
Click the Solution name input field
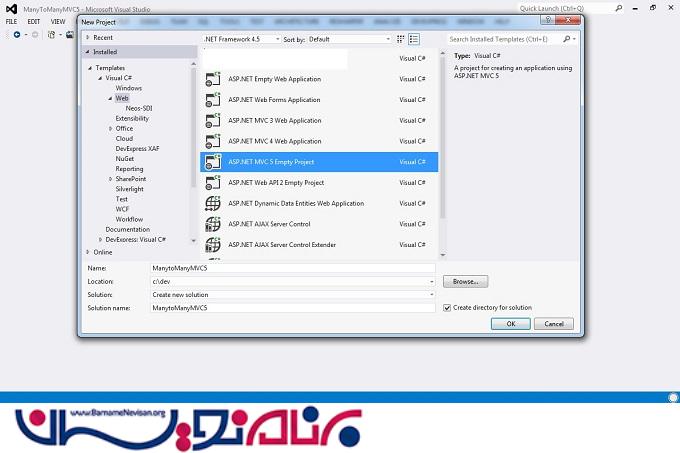point(293,308)
